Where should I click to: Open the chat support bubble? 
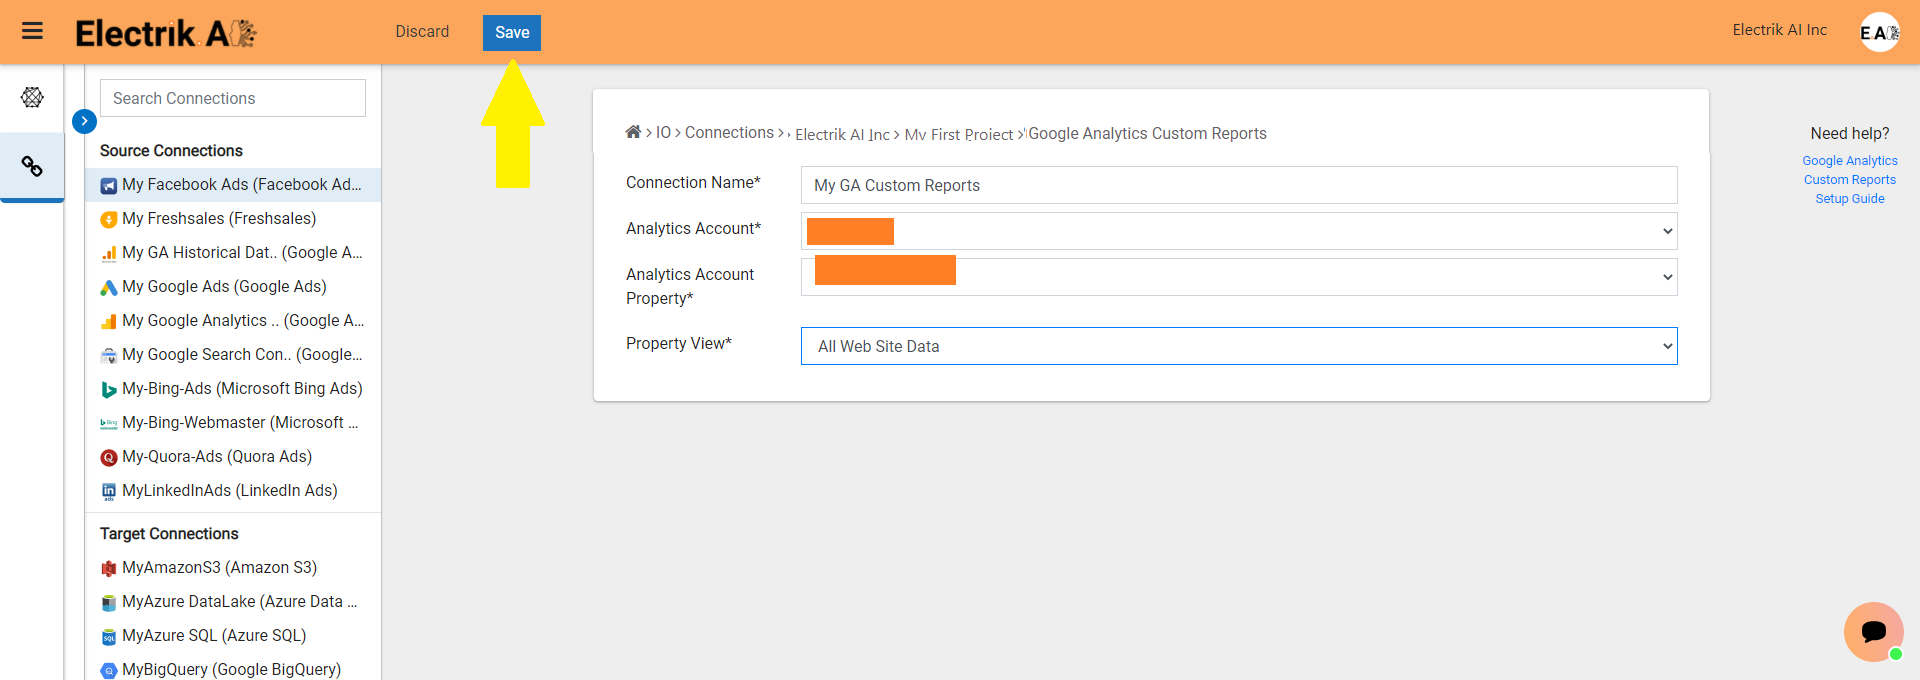[x=1873, y=631]
